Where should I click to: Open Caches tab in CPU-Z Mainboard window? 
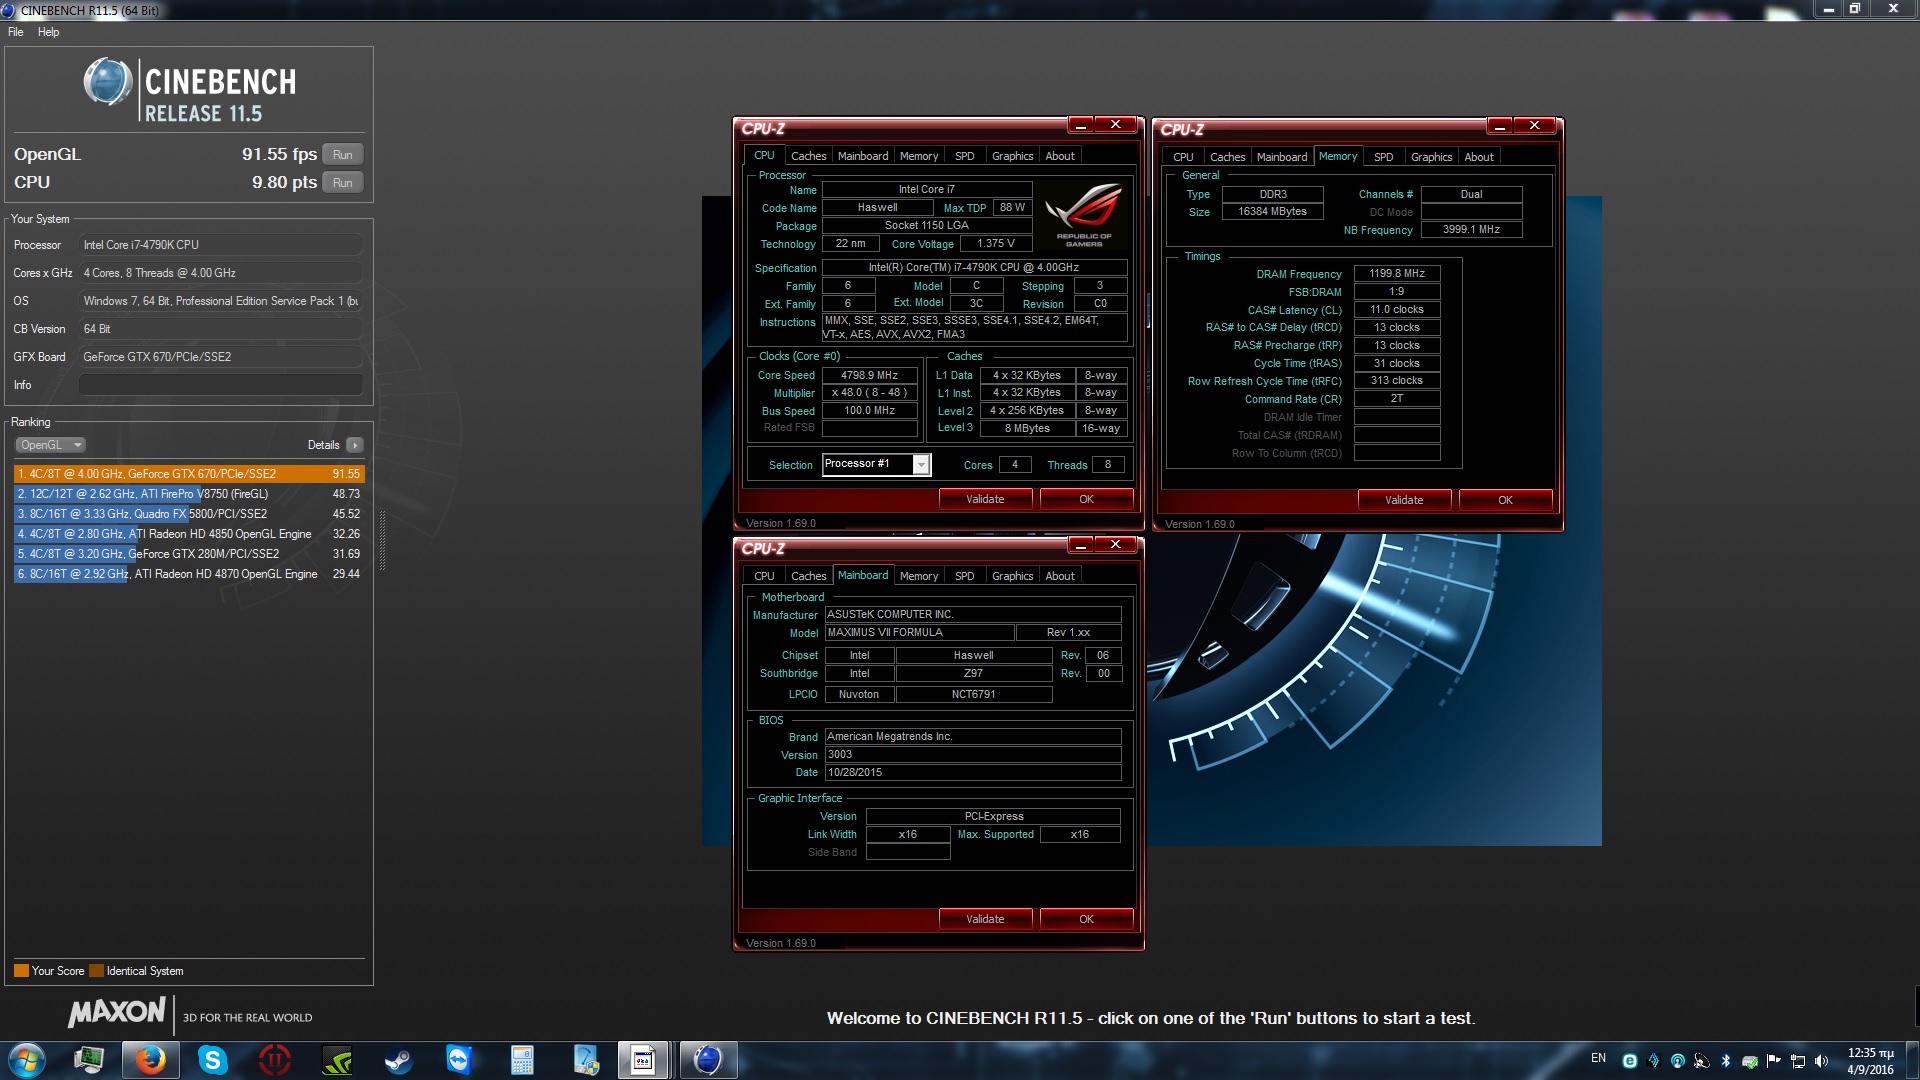pyautogui.click(x=808, y=576)
